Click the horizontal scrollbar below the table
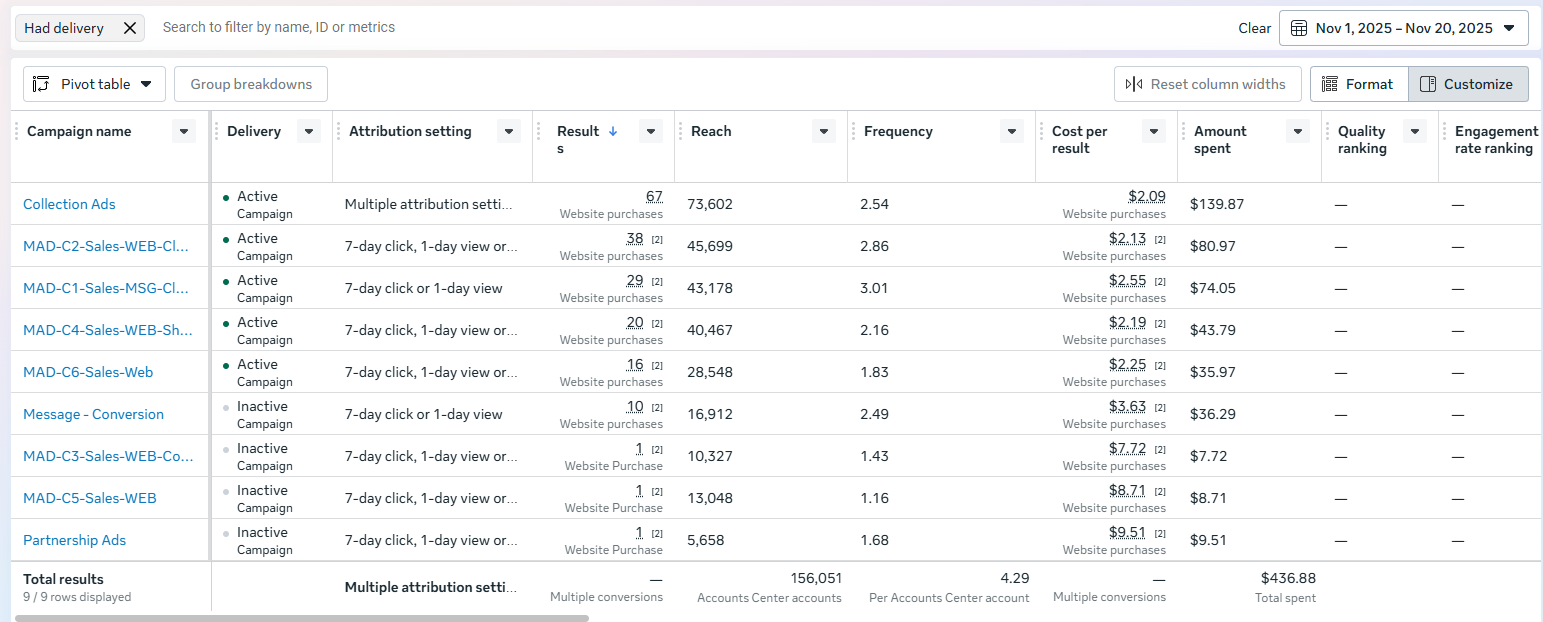Viewport: 1543px width, 622px height. pyautogui.click(x=302, y=618)
